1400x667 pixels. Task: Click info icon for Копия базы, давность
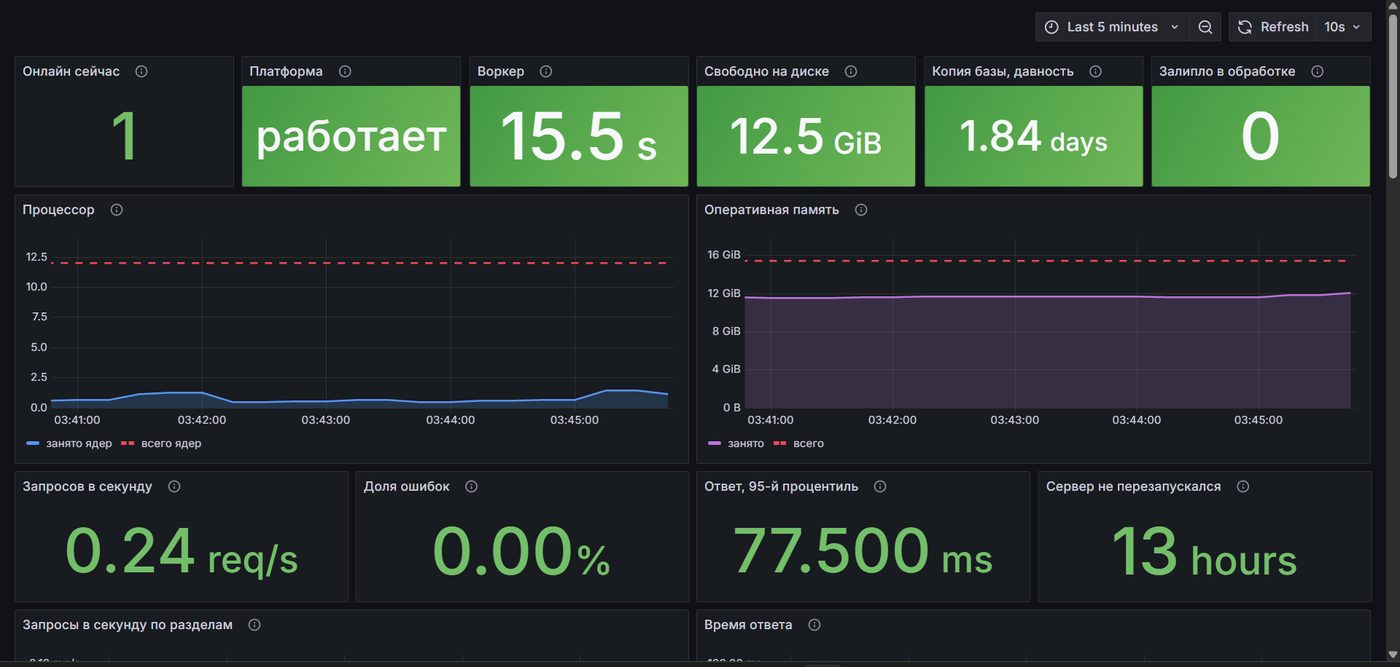pos(1095,71)
